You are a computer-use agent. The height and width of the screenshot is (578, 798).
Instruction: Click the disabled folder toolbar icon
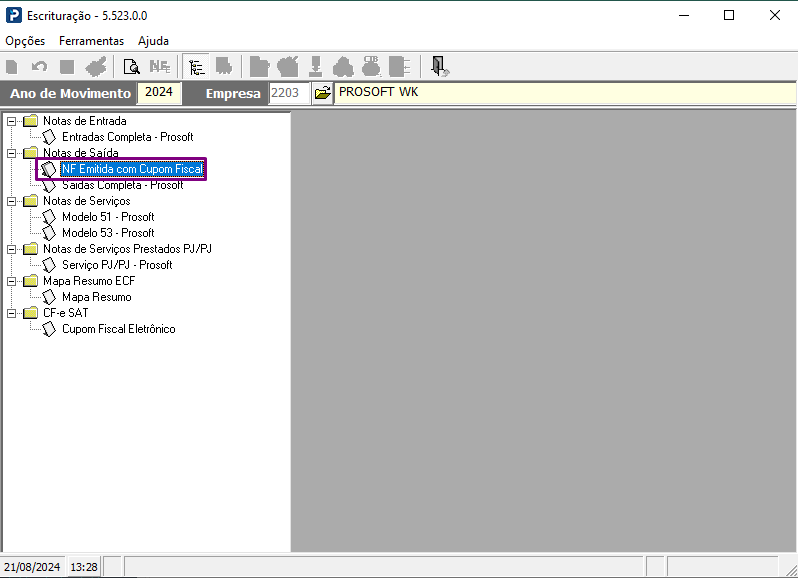pos(260,67)
